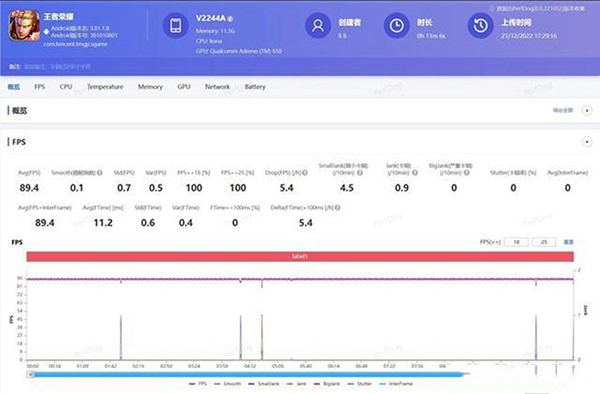Viewport: 600px width, 394px height.
Task: Click the info icon beside Delta(FTime)
Action: [x=338, y=207]
